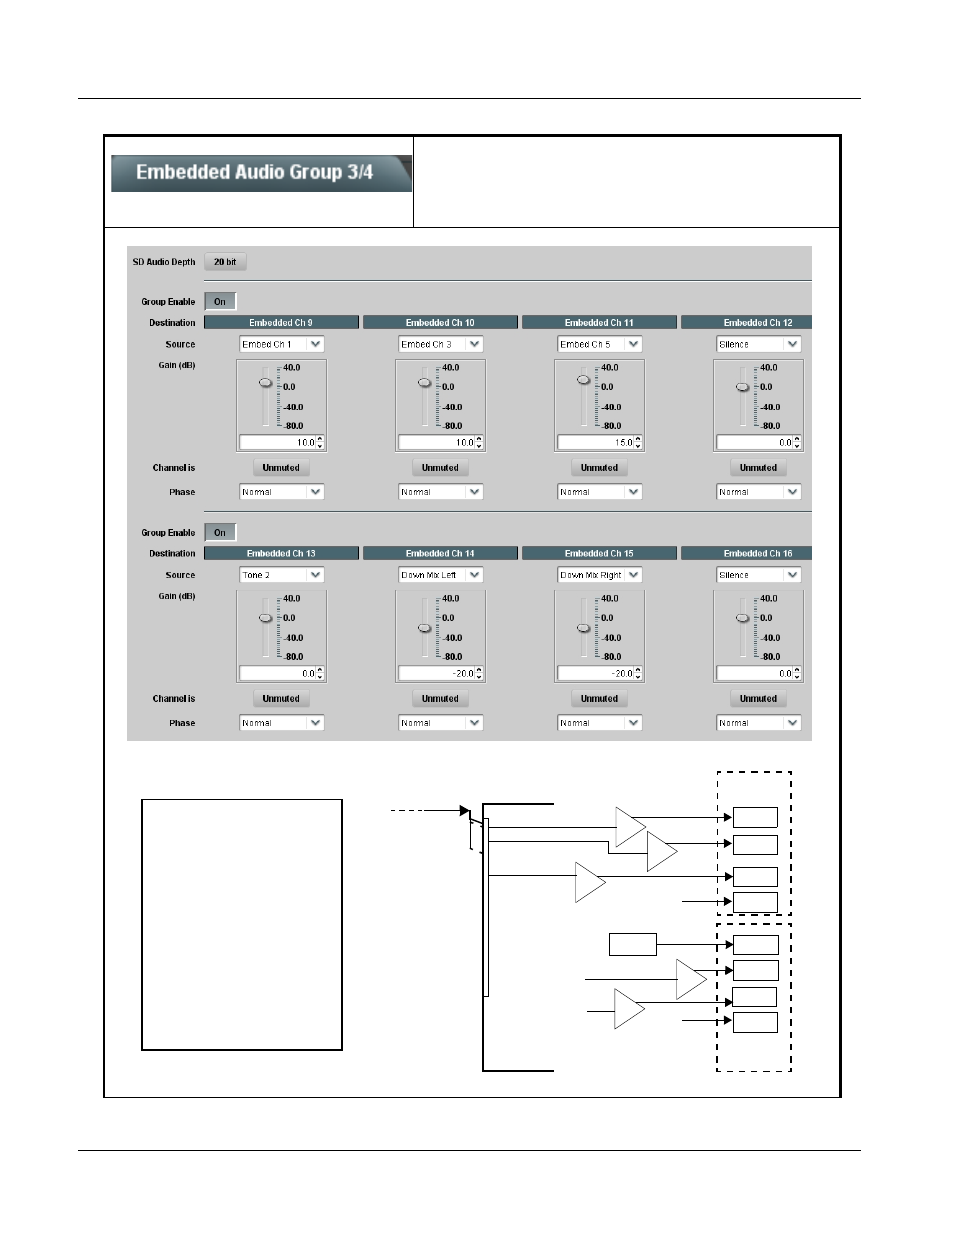Click the Embedded Ch 13 destination header
The image size is (954, 1235).
point(281,553)
